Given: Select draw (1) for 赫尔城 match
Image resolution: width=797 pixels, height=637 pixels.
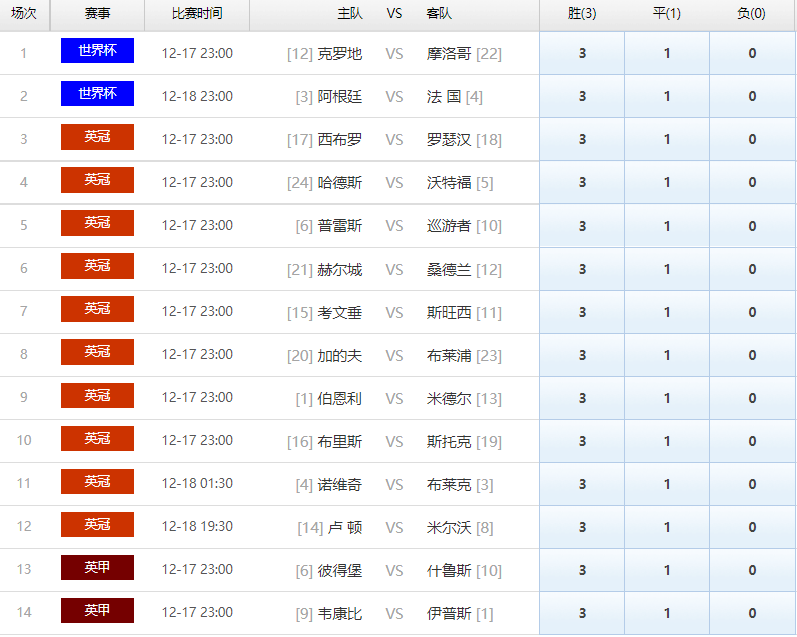Looking at the screenshot, I should pyautogui.click(x=667, y=269).
